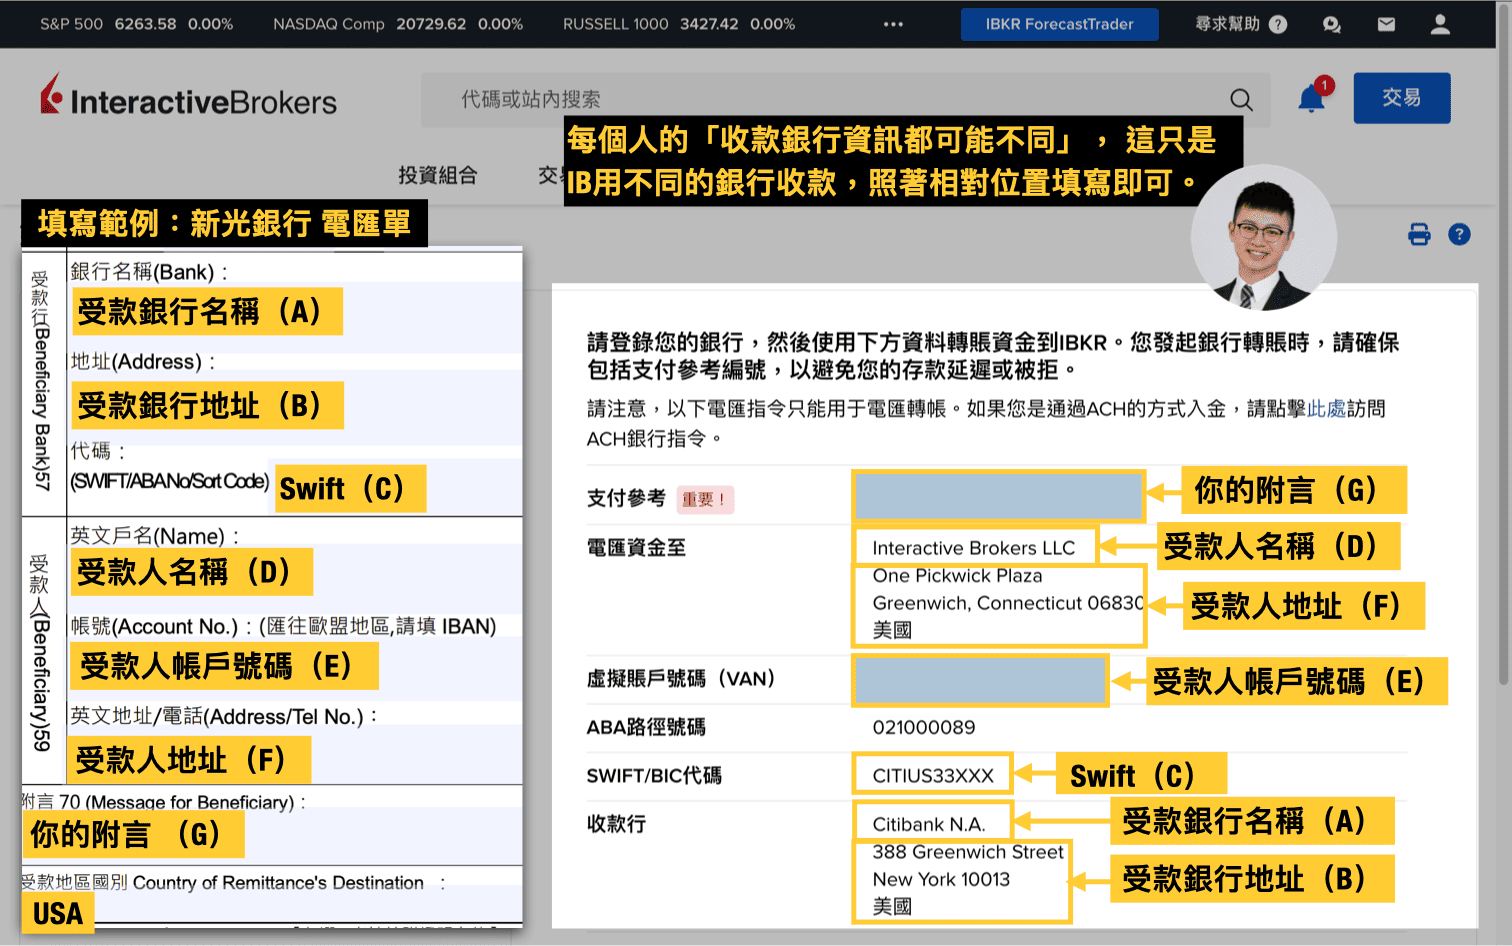
Task: Click the Citibank N.A. bank name
Action: 929,824
